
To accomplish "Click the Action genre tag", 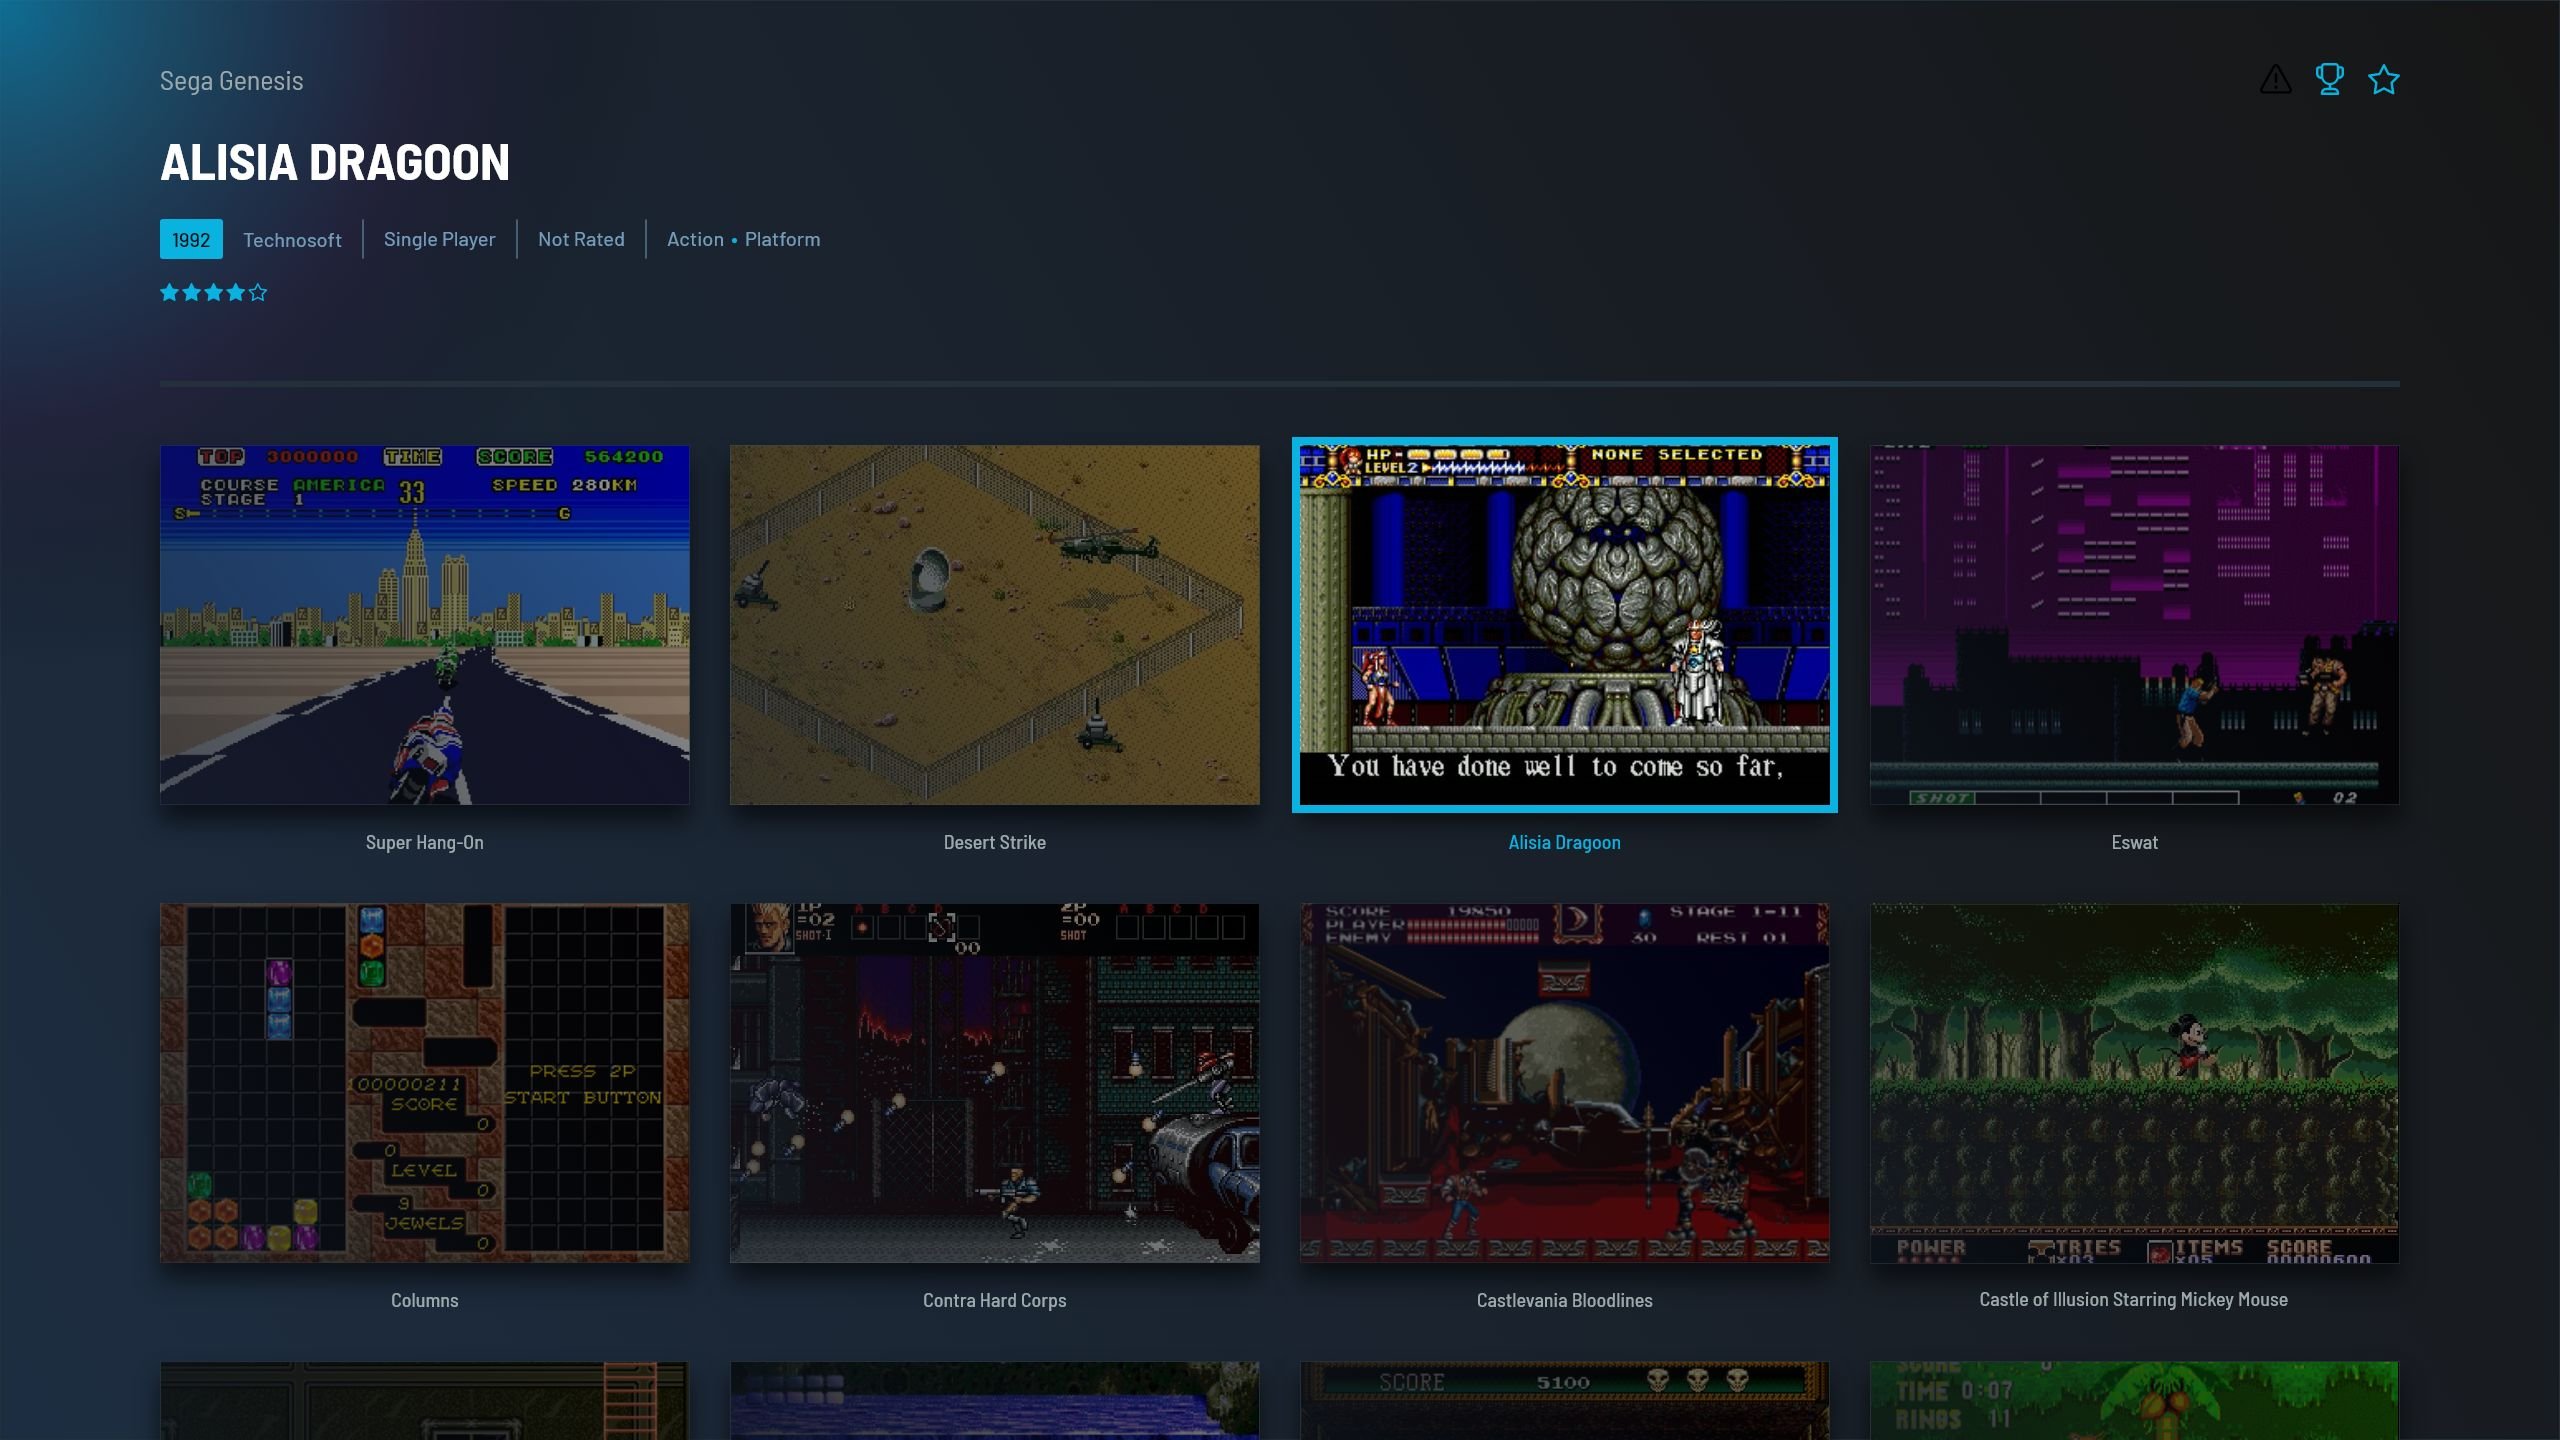I will coord(695,239).
